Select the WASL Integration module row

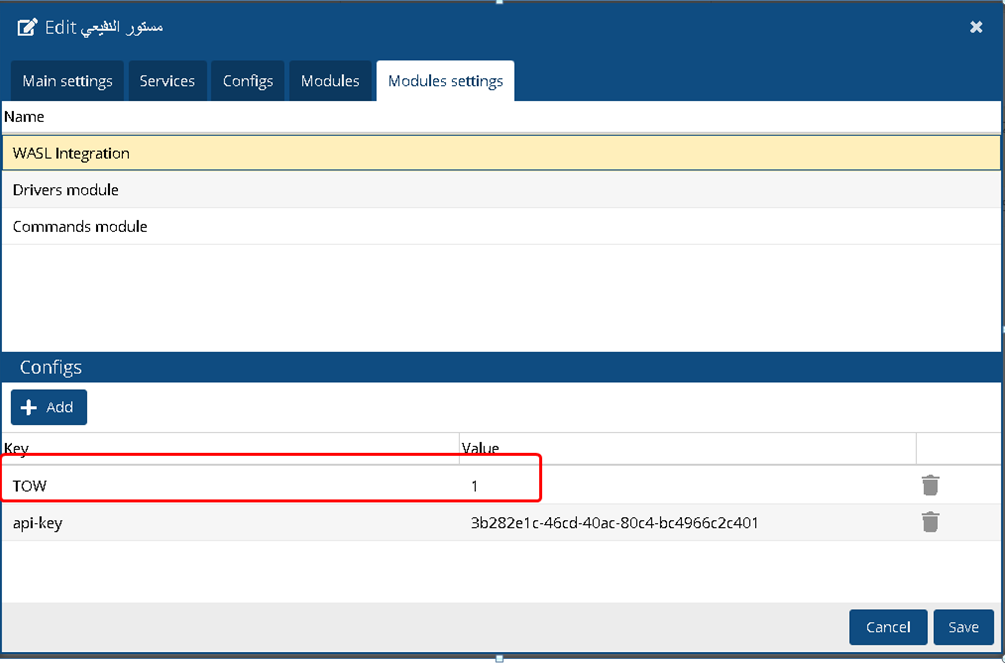click(500, 153)
